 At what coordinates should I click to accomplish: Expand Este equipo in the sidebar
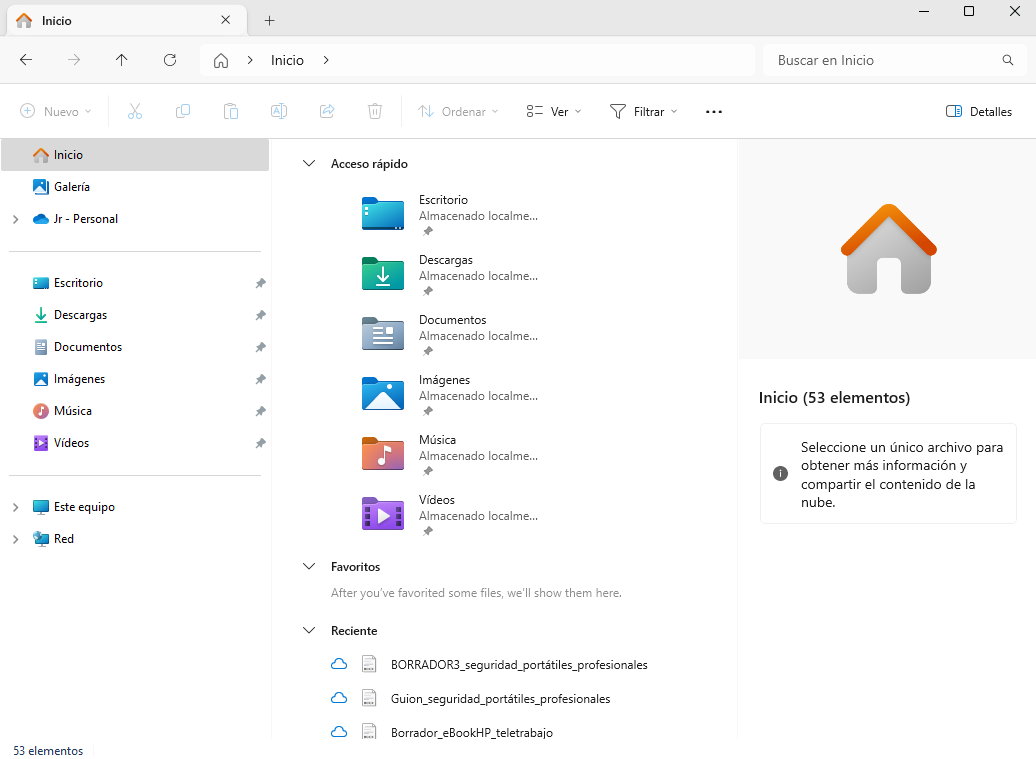coord(15,507)
